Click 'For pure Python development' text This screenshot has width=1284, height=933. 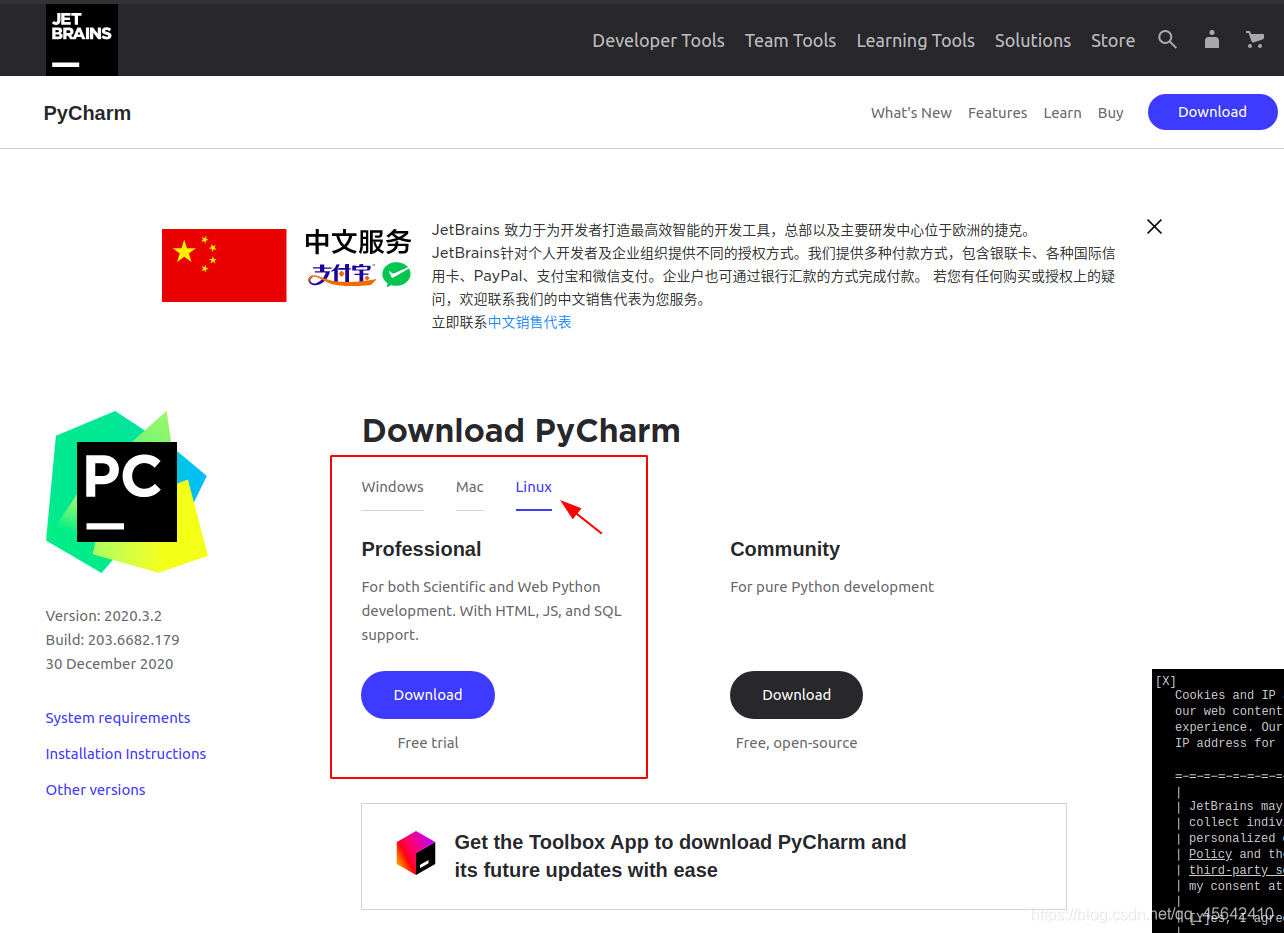click(832, 587)
